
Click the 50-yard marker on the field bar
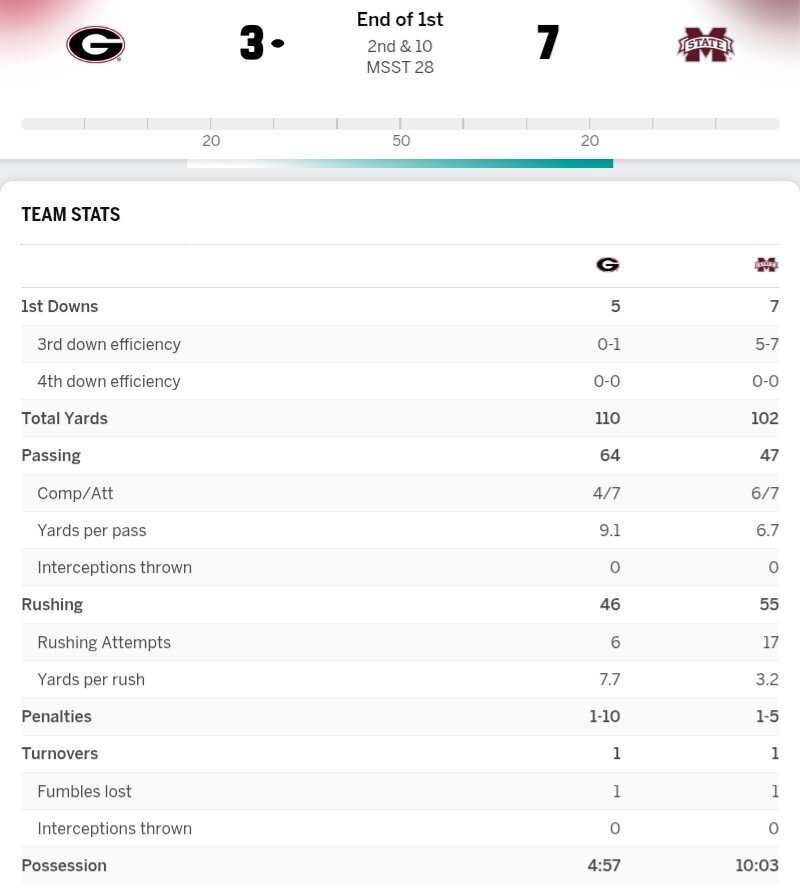(401, 141)
